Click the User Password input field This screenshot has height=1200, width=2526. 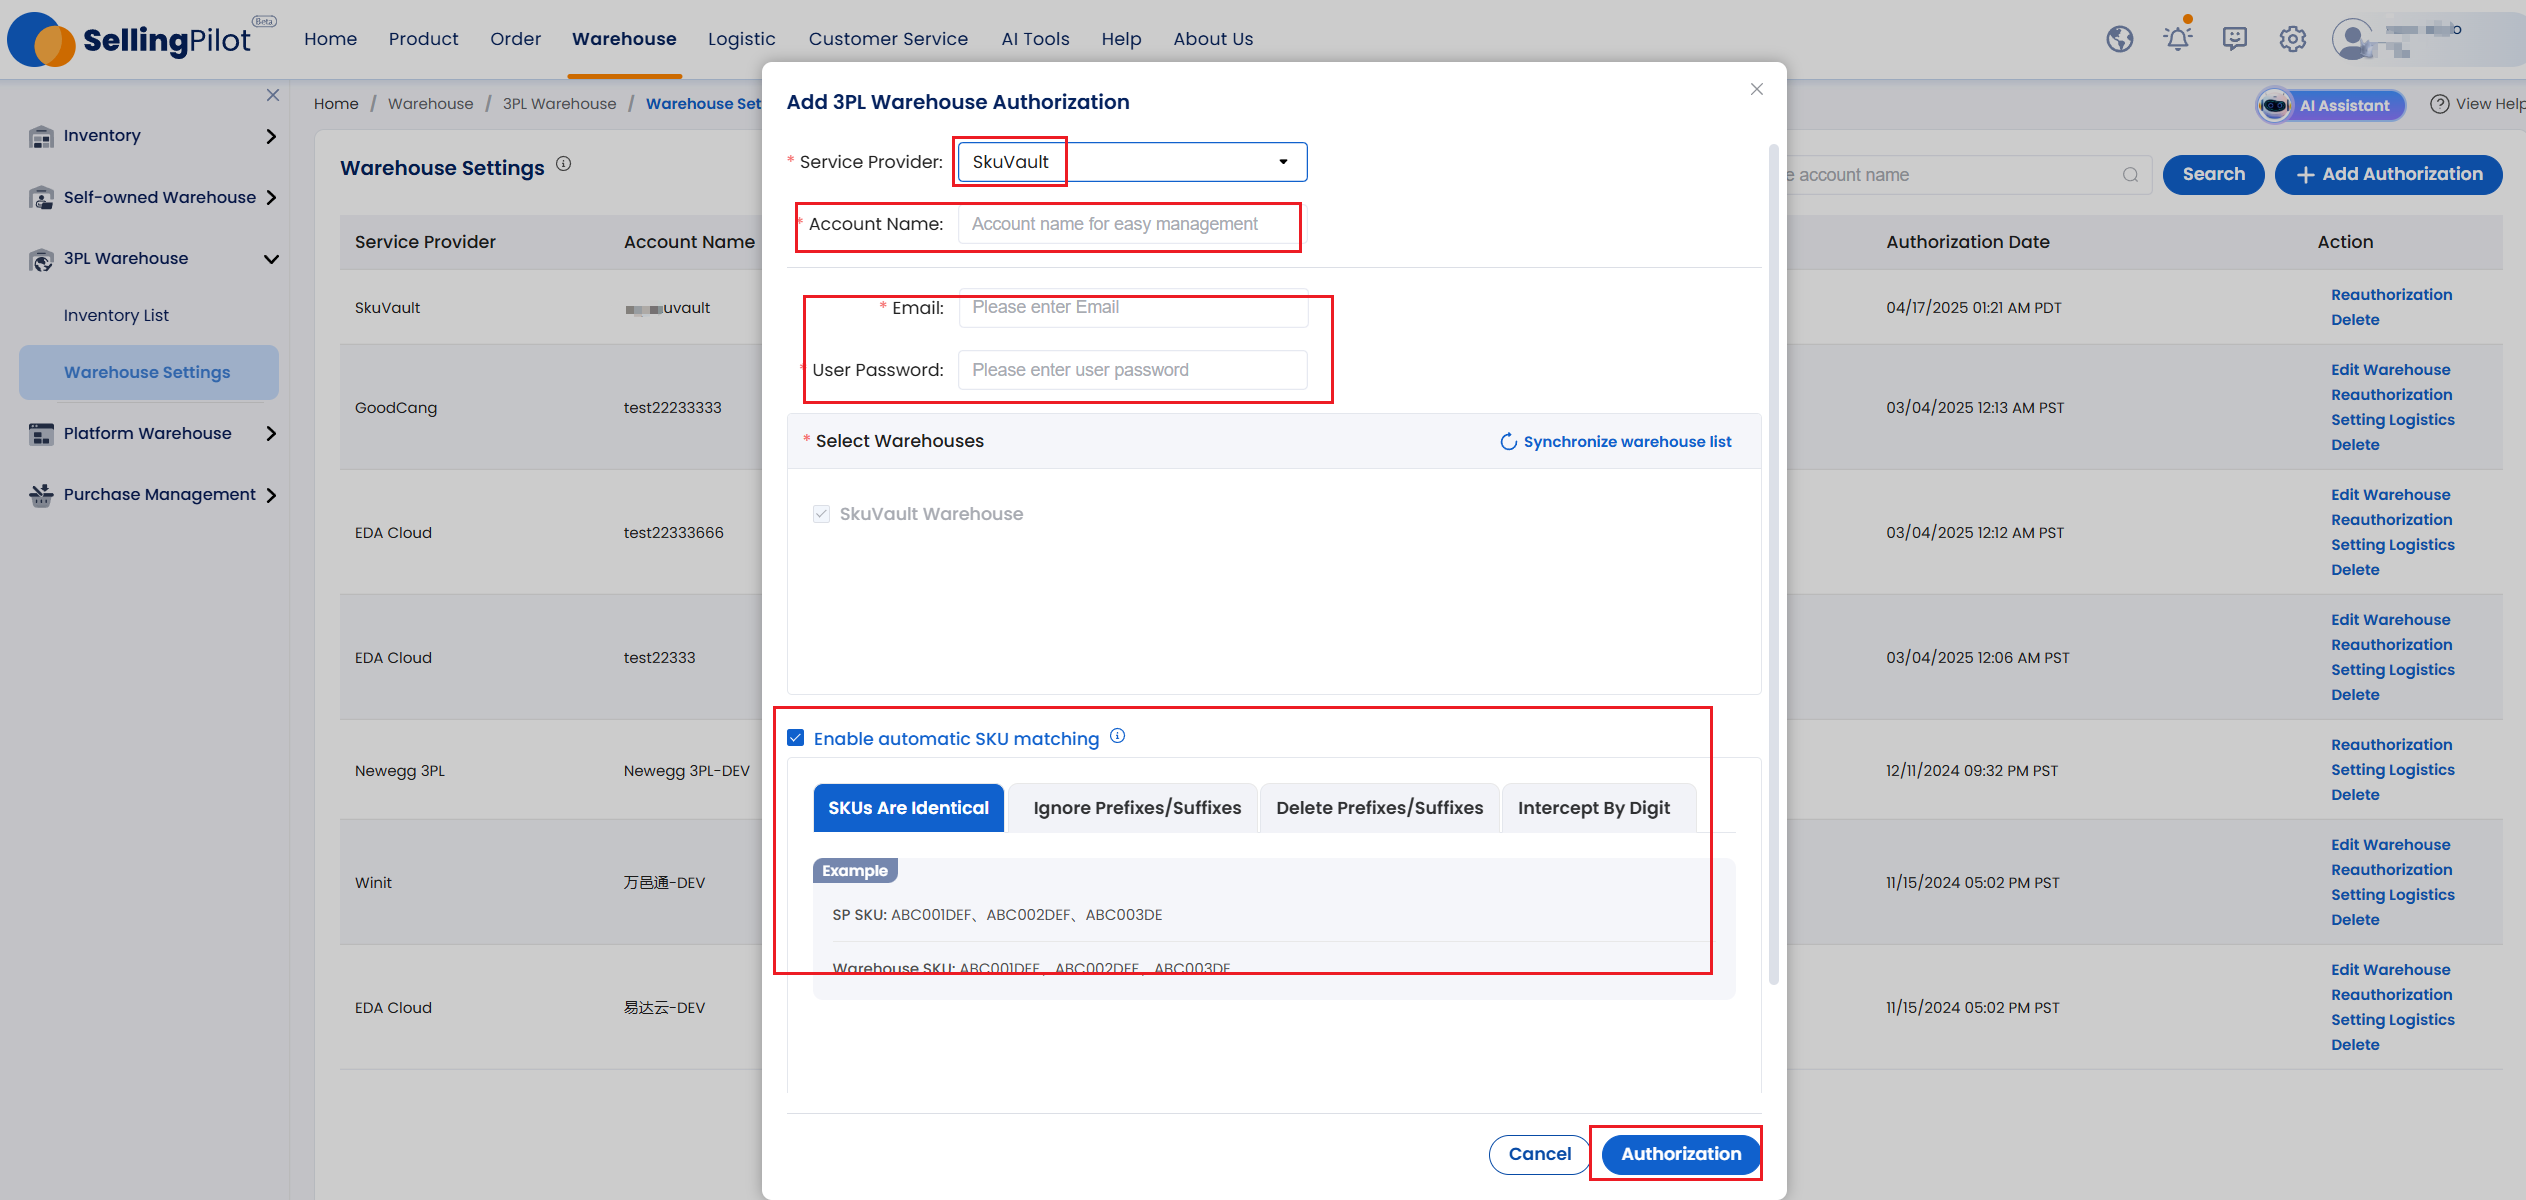[1132, 370]
